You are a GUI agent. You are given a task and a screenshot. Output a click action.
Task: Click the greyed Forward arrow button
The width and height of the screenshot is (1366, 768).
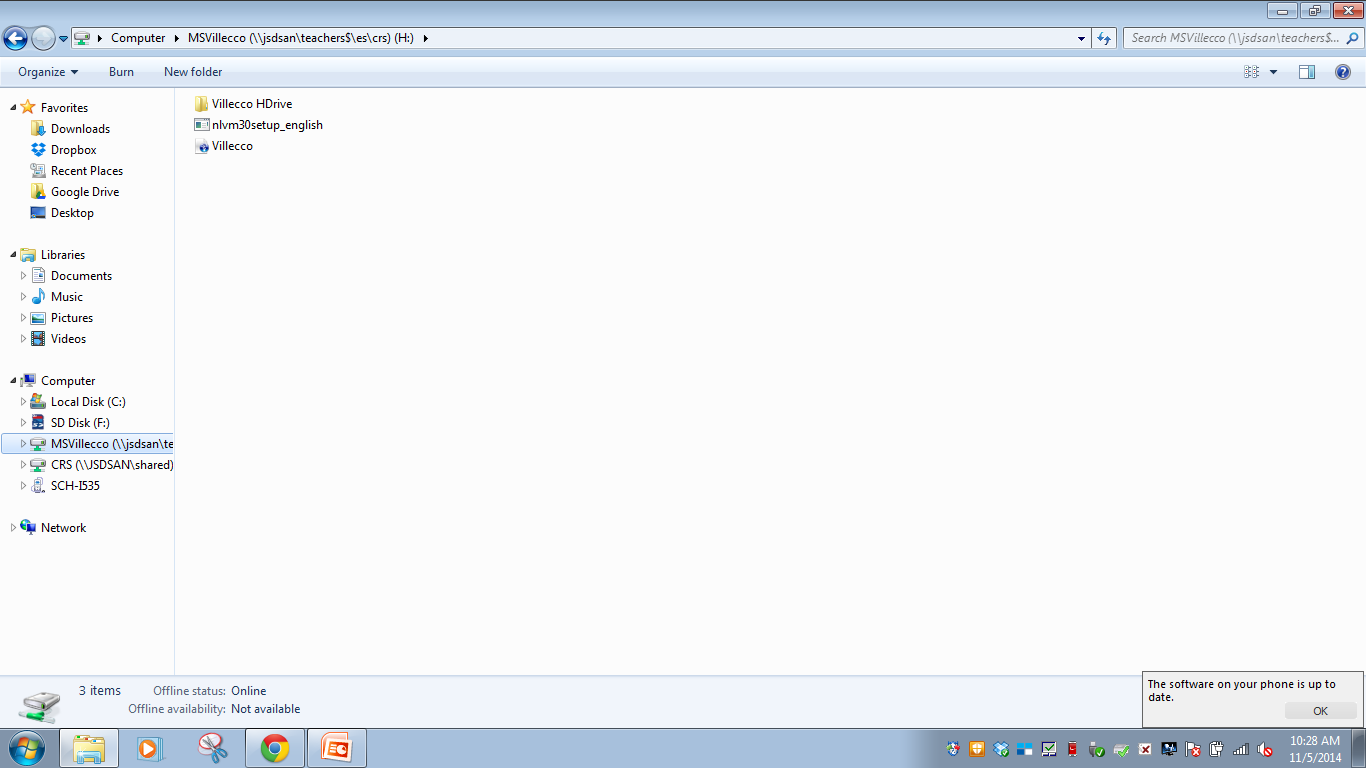[43, 38]
